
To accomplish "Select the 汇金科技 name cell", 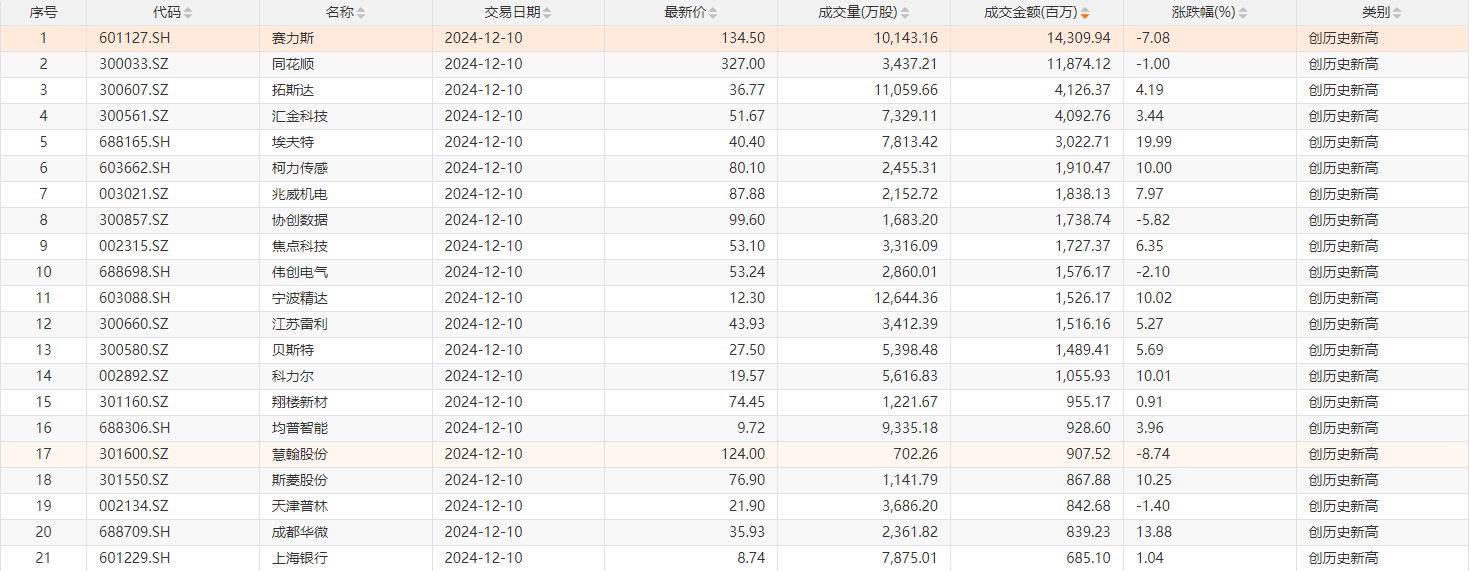I will [x=299, y=116].
